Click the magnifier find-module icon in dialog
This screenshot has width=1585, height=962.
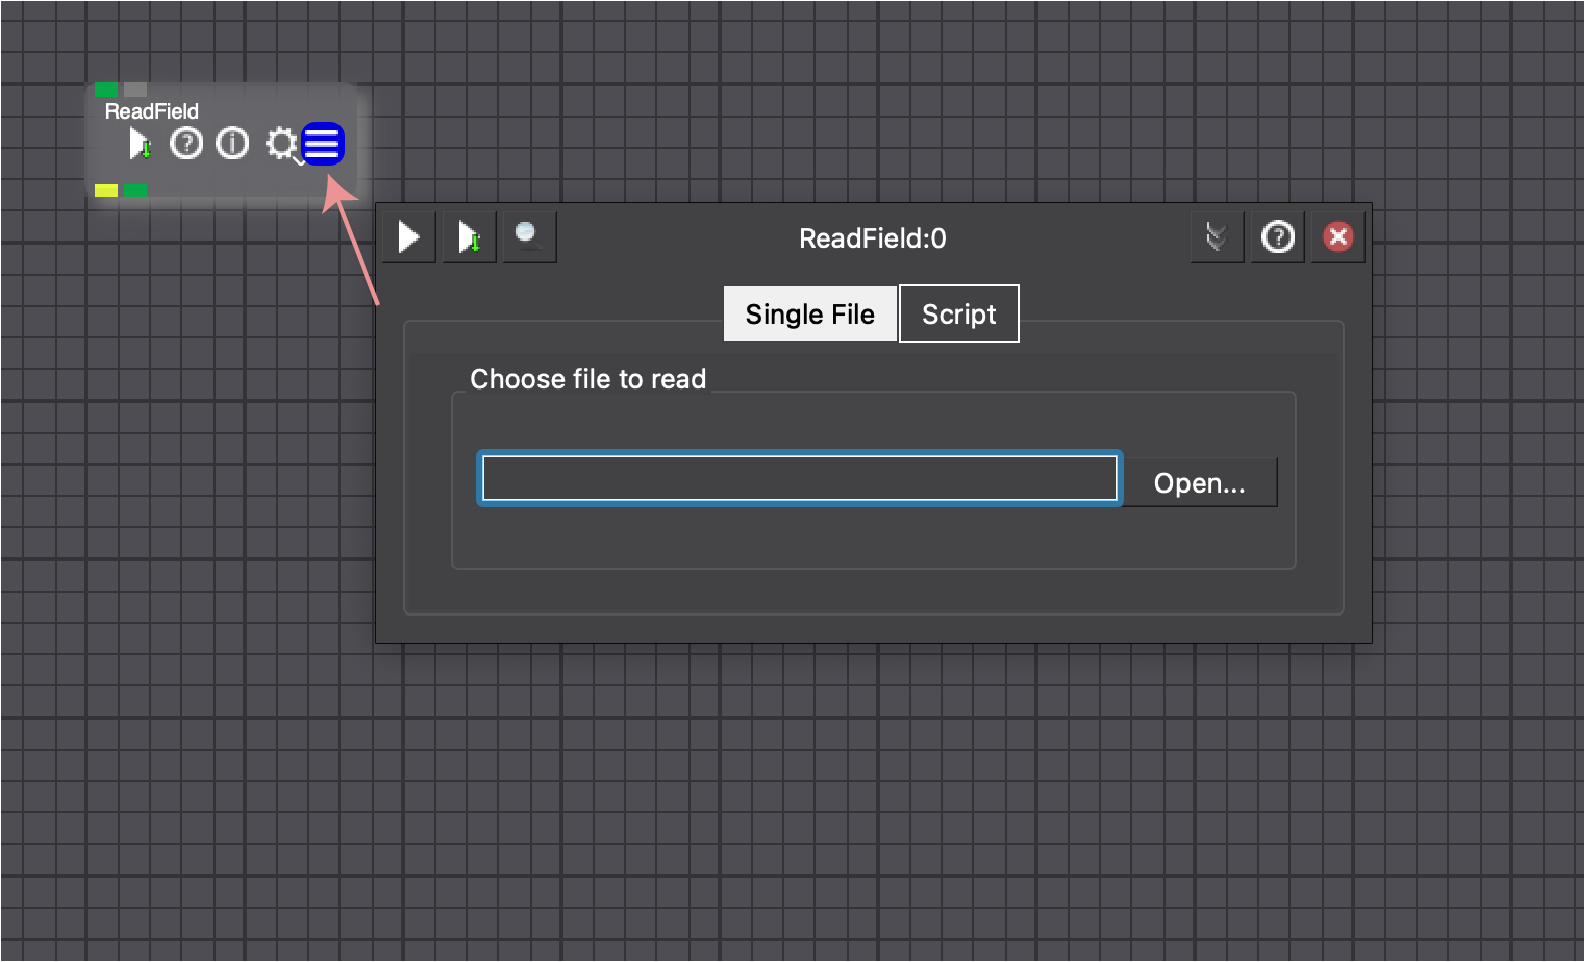(x=528, y=237)
